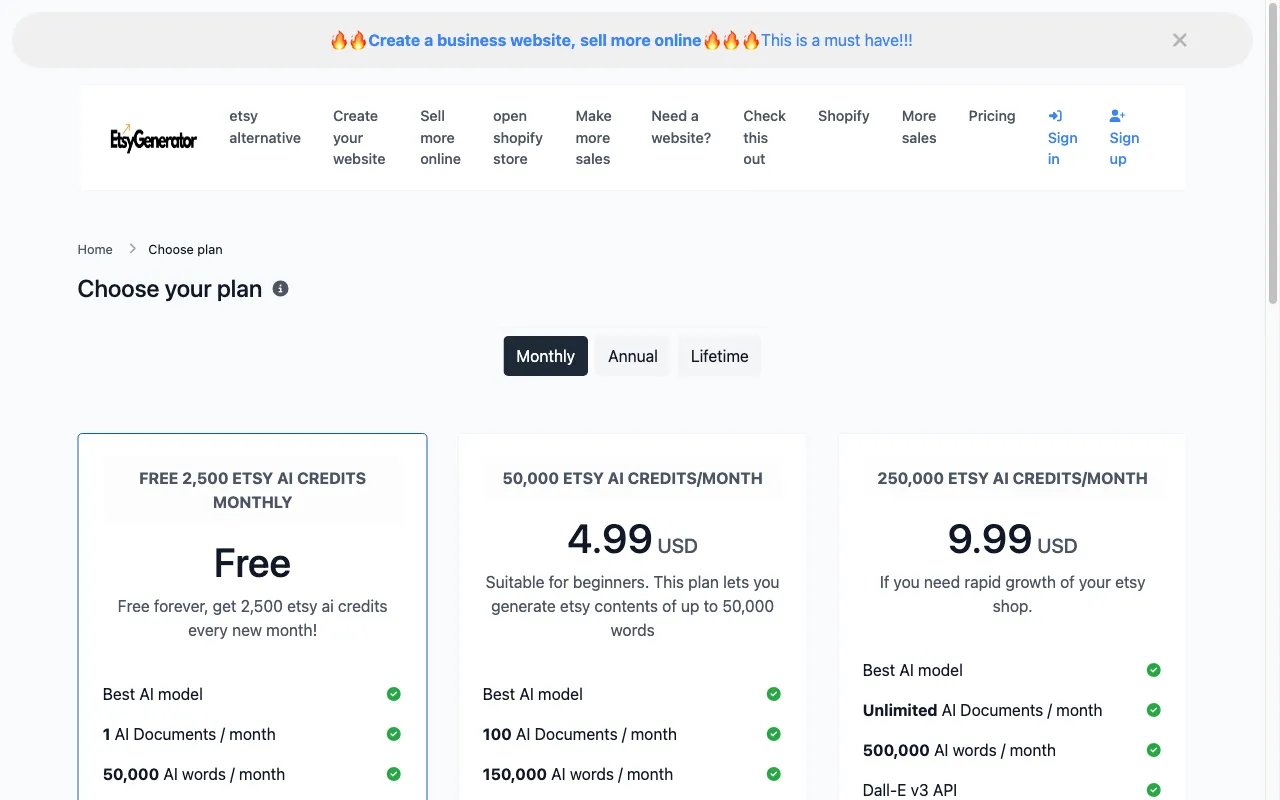Go to Home in breadcrumb
Viewport: 1280px width, 800px height.
[x=95, y=249]
